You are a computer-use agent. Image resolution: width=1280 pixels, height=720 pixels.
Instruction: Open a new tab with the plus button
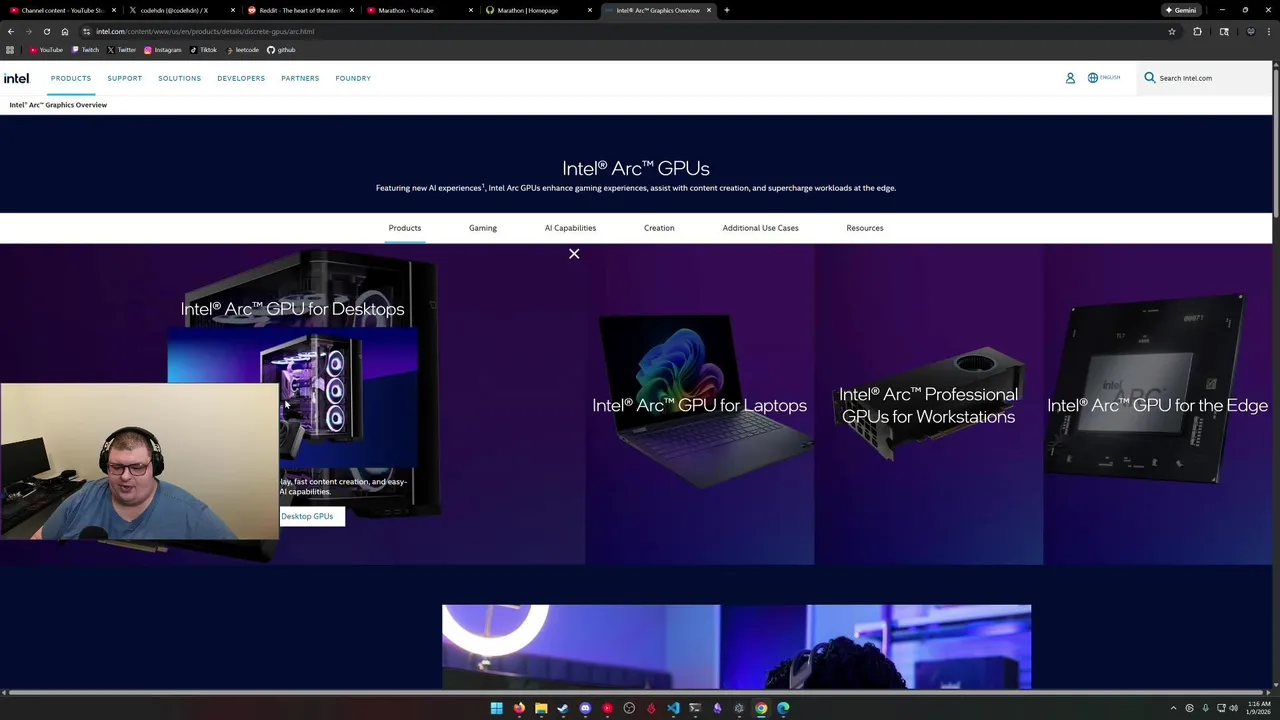[727, 10]
